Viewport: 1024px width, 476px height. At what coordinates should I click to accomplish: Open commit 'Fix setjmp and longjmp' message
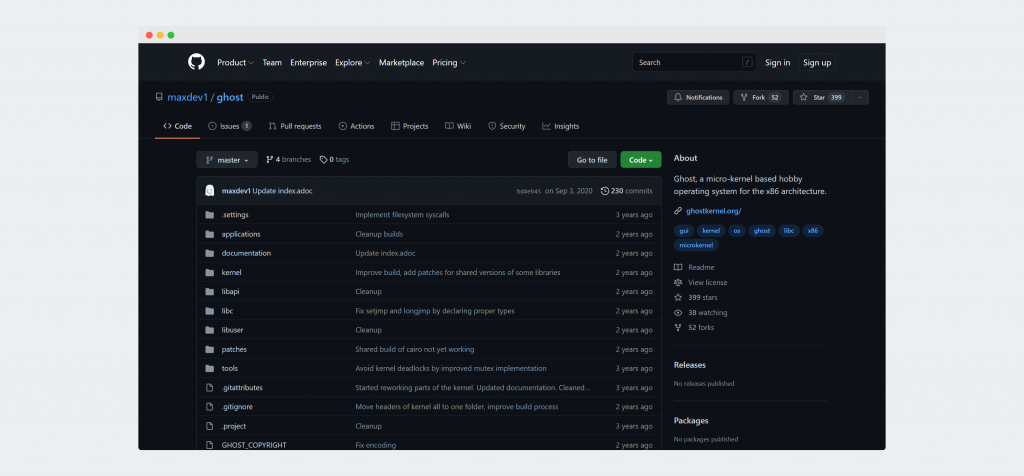point(435,311)
